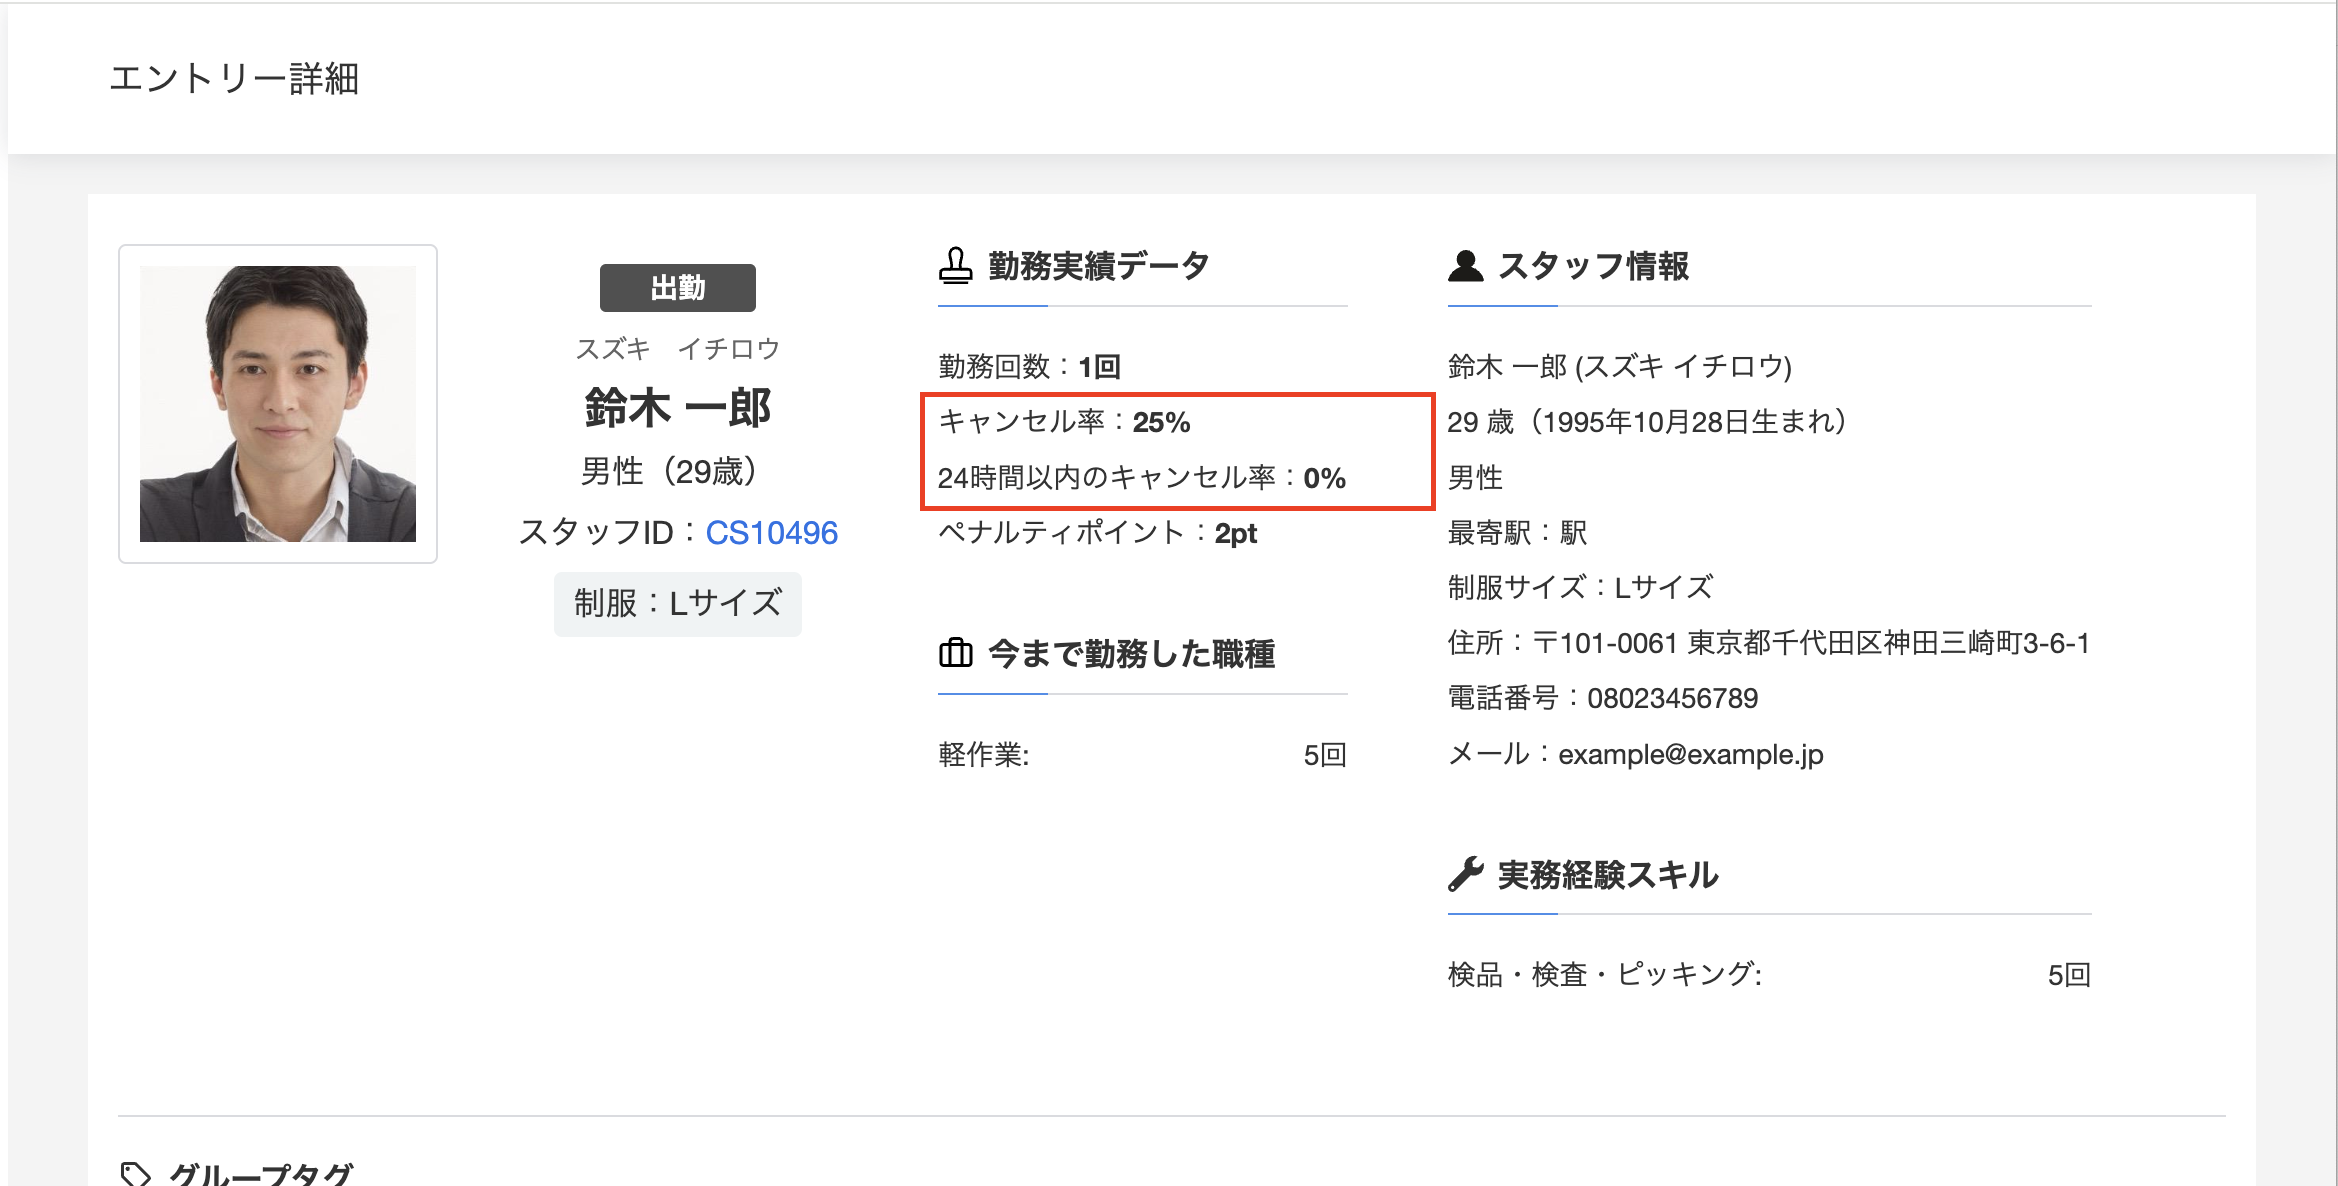Select the スタッフ情報 section heading
This screenshot has height=1186, width=2338.
pyautogui.click(x=1593, y=266)
